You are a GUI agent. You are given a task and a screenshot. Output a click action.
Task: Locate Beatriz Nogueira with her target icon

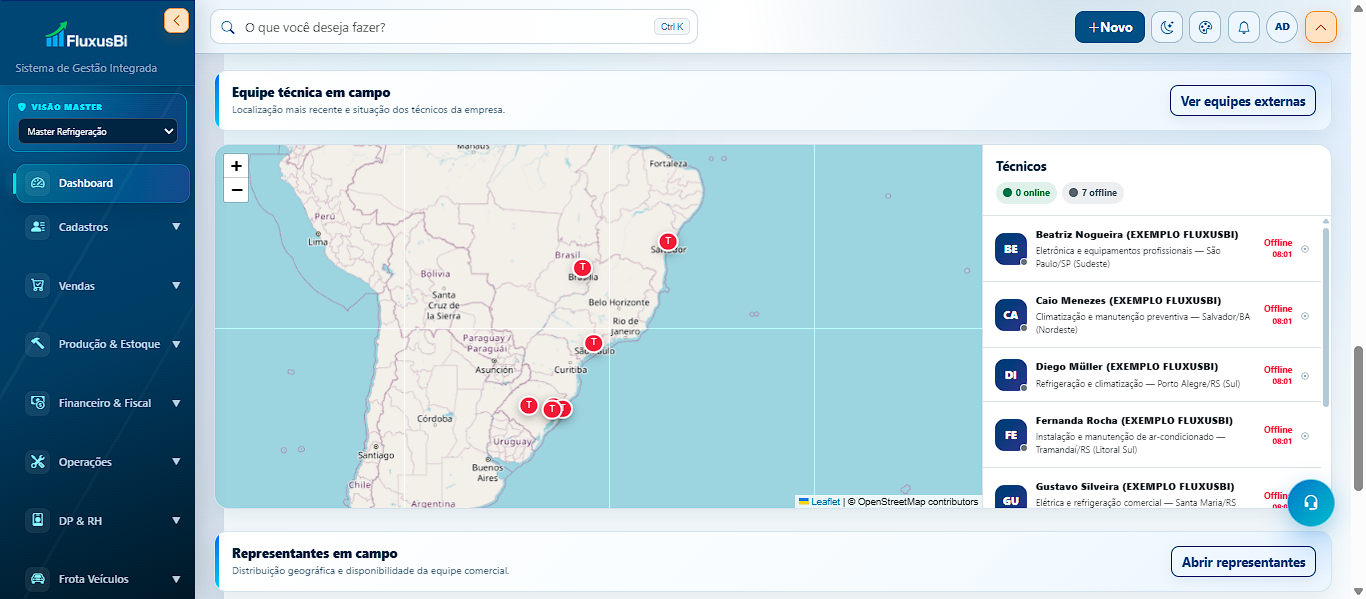coord(1305,249)
